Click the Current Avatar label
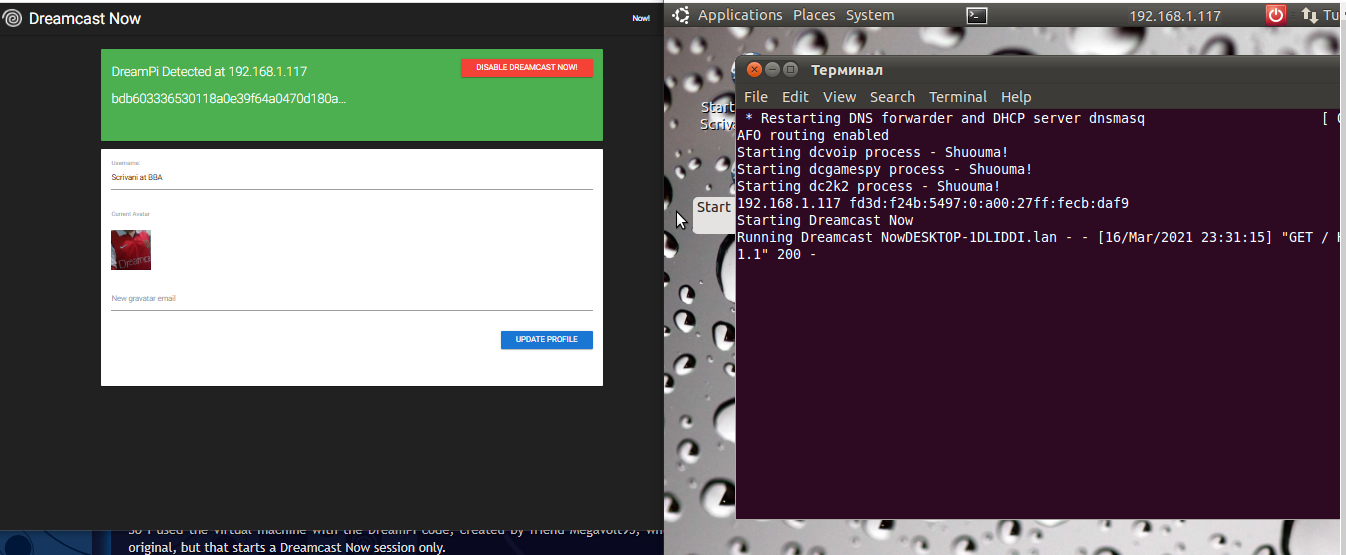The height and width of the screenshot is (555, 1346). click(130, 214)
